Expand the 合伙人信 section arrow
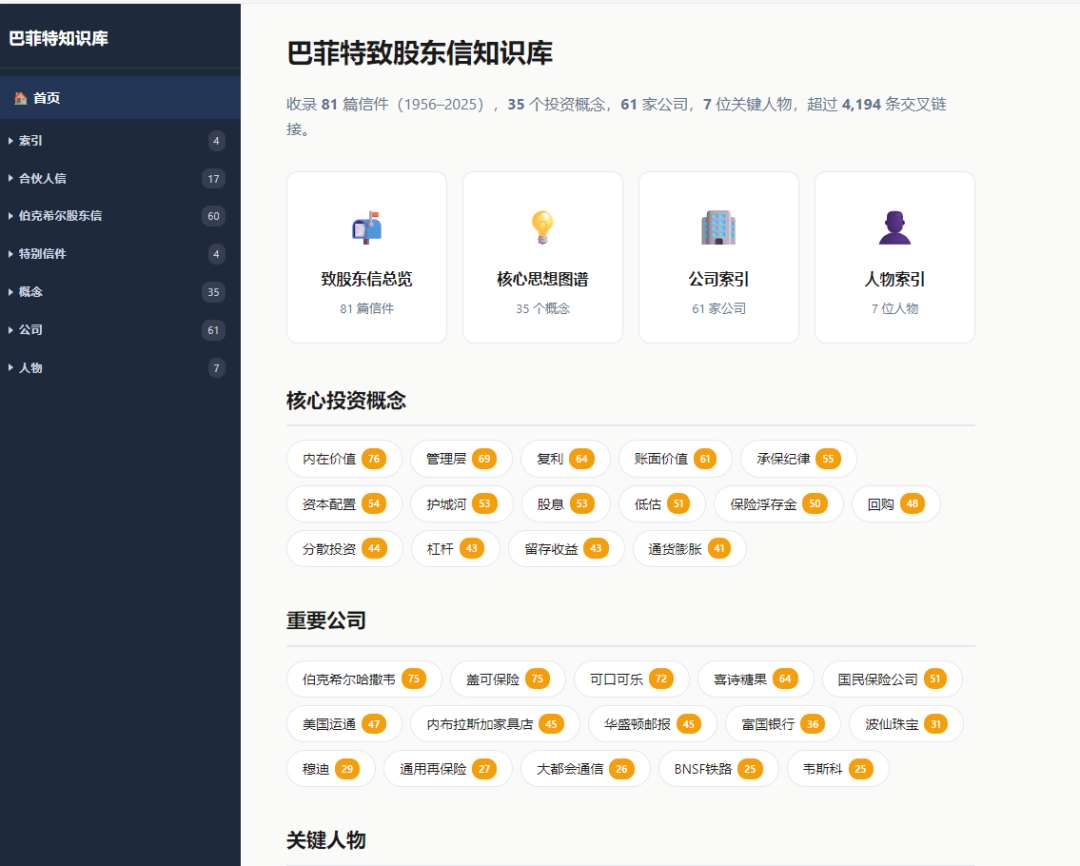Viewport: 1080px width, 866px height. click(10, 178)
